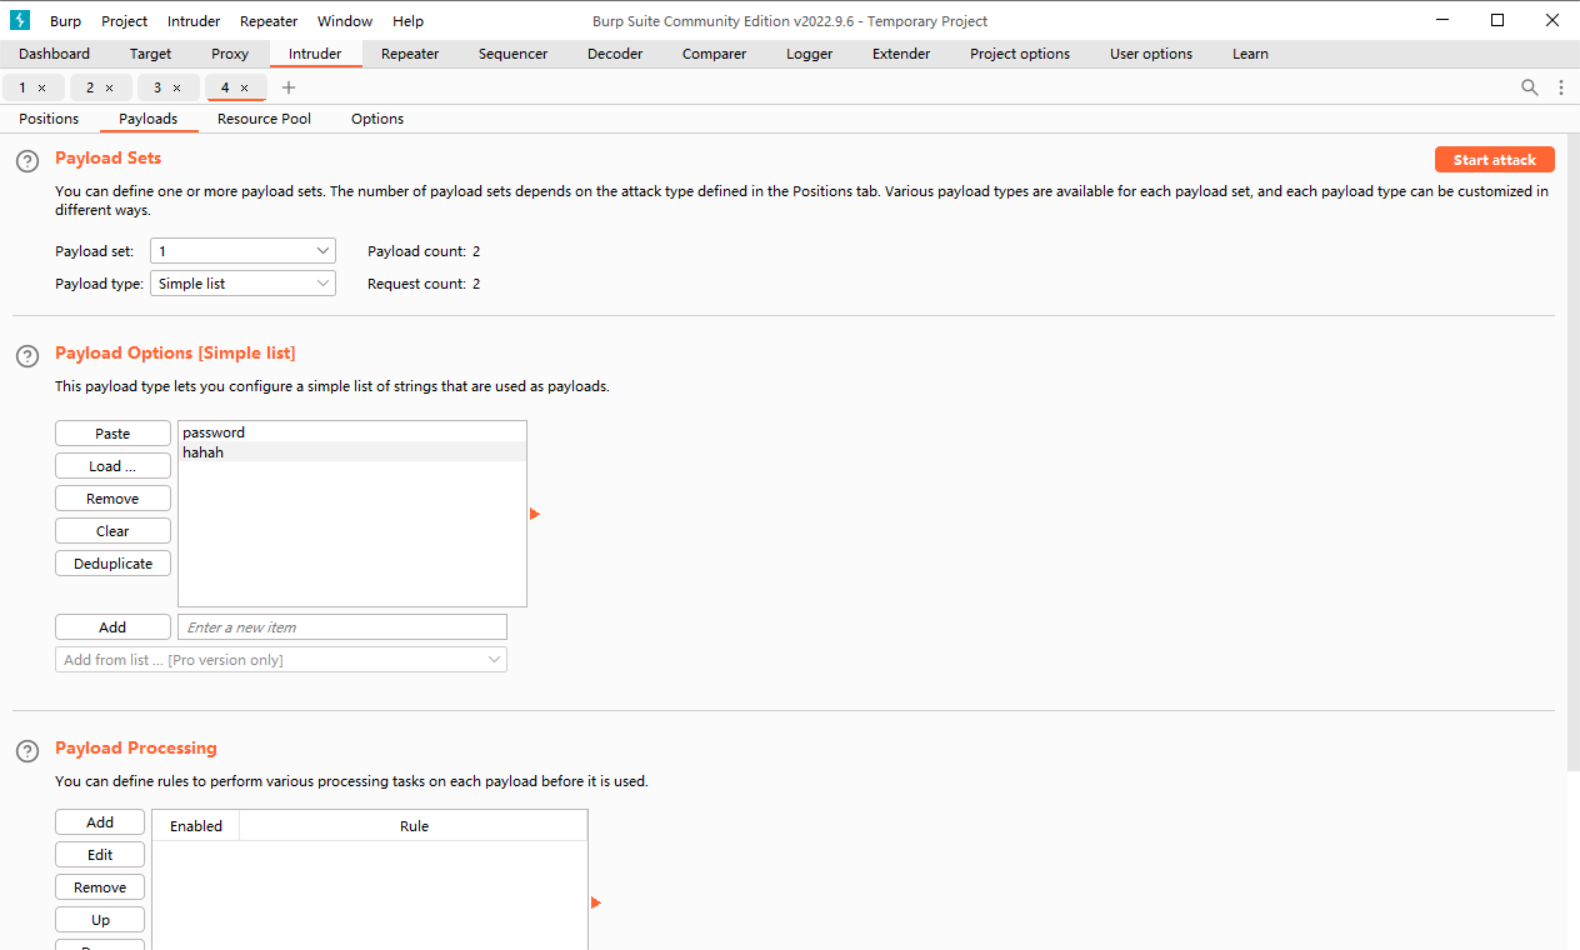
Task: Click the search magnifier icon
Action: point(1529,88)
